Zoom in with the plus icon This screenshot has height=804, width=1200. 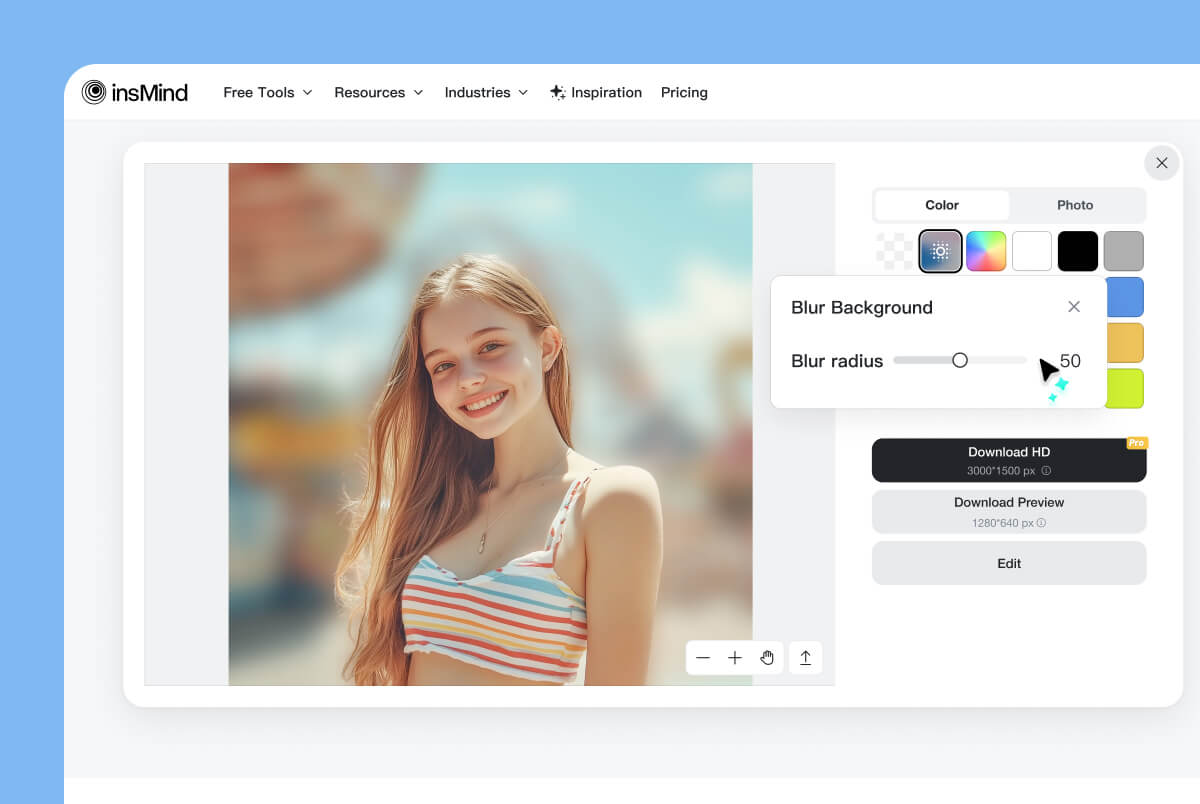[735, 658]
